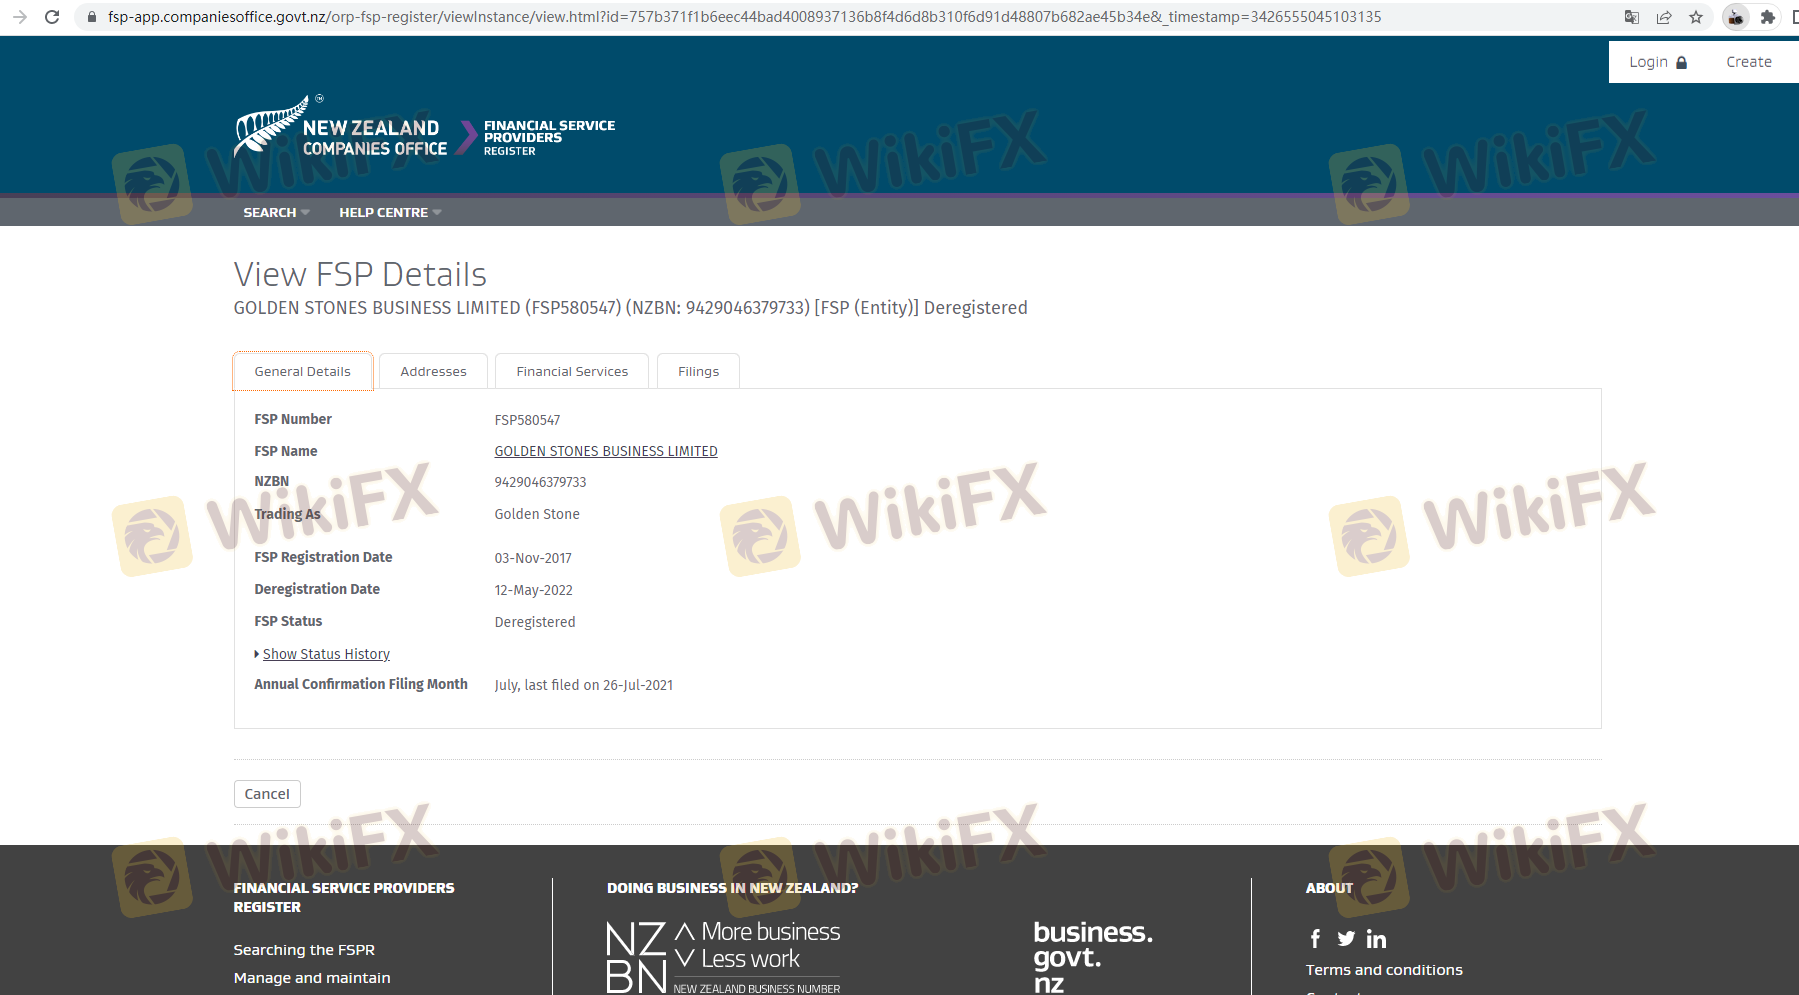This screenshot has height=995, width=1799.
Task: Open the LinkedIn icon in the footer
Action: click(1377, 939)
